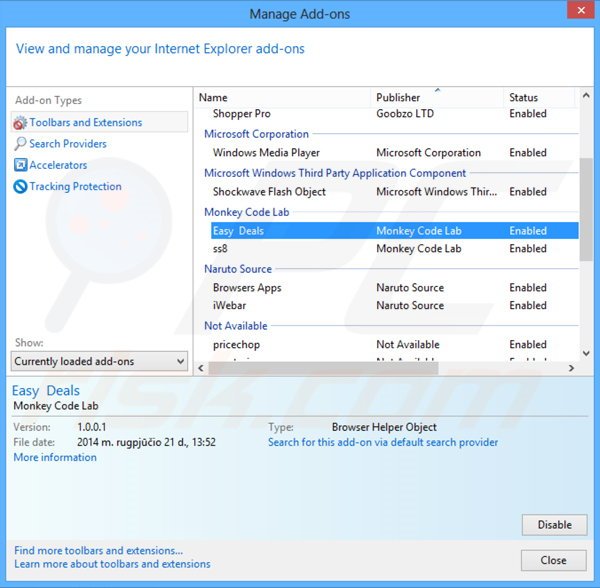The width and height of the screenshot is (600, 588).
Task: Open the Tracking Protection category
Action: click(x=75, y=187)
